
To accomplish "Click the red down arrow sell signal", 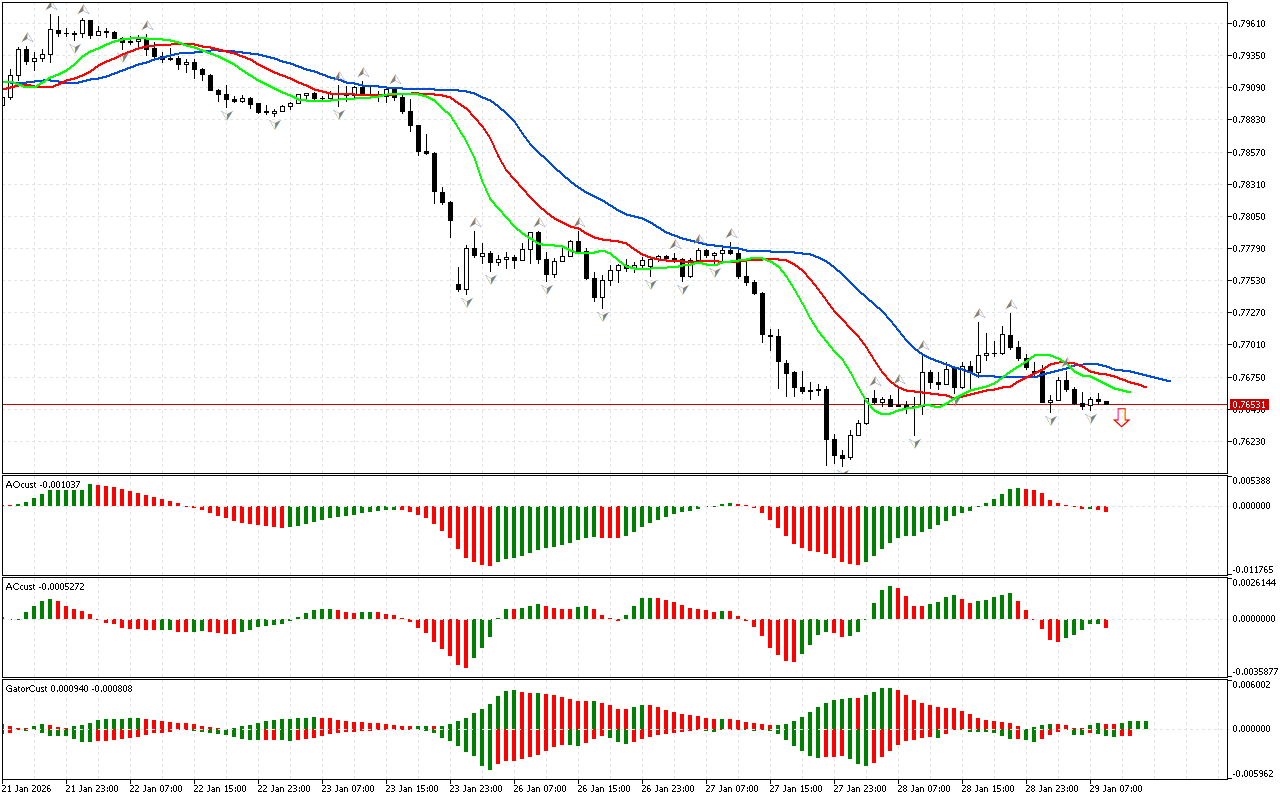I will pyautogui.click(x=1121, y=418).
